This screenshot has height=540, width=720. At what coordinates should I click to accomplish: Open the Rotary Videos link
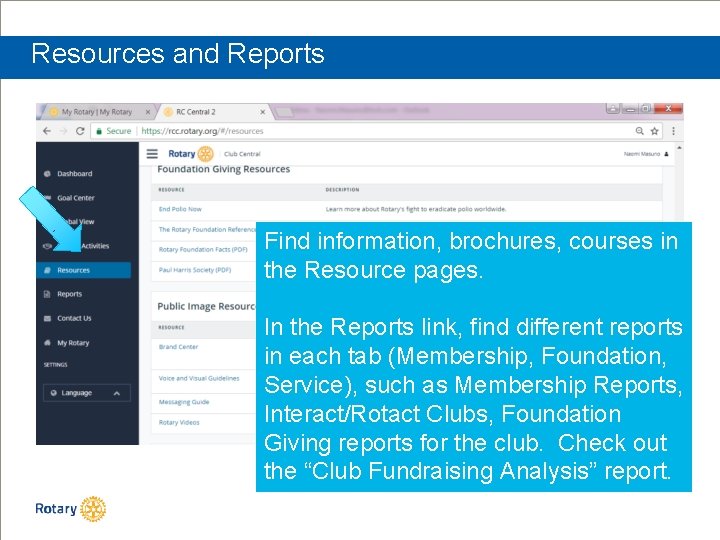(x=179, y=422)
